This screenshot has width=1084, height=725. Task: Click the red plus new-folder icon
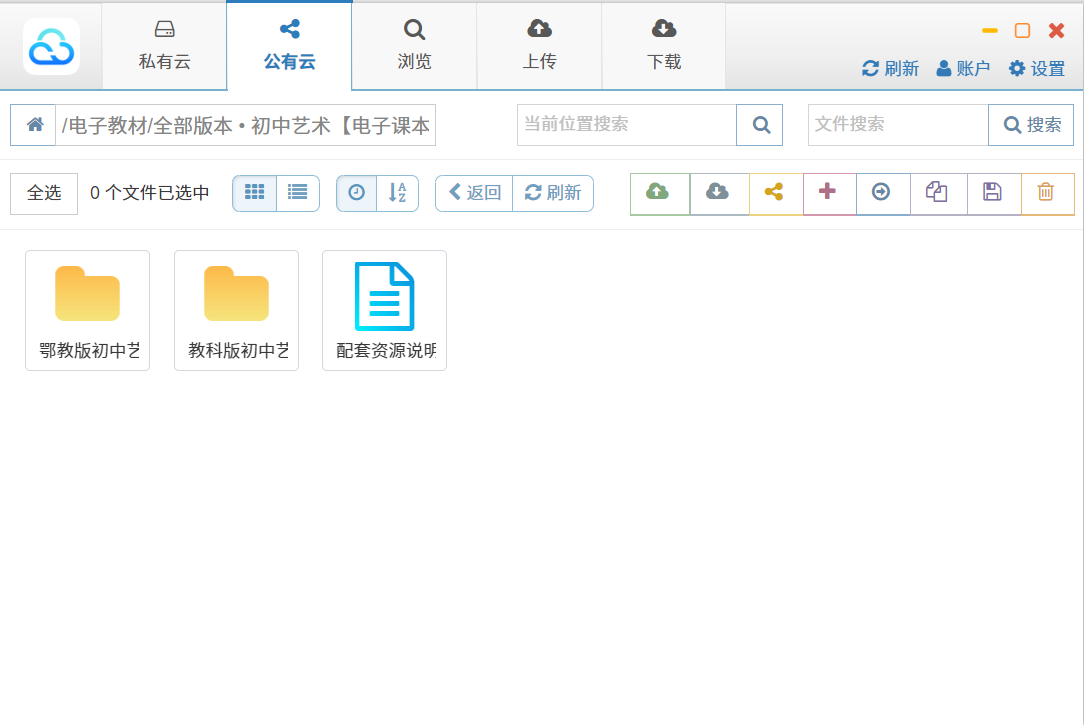point(829,194)
